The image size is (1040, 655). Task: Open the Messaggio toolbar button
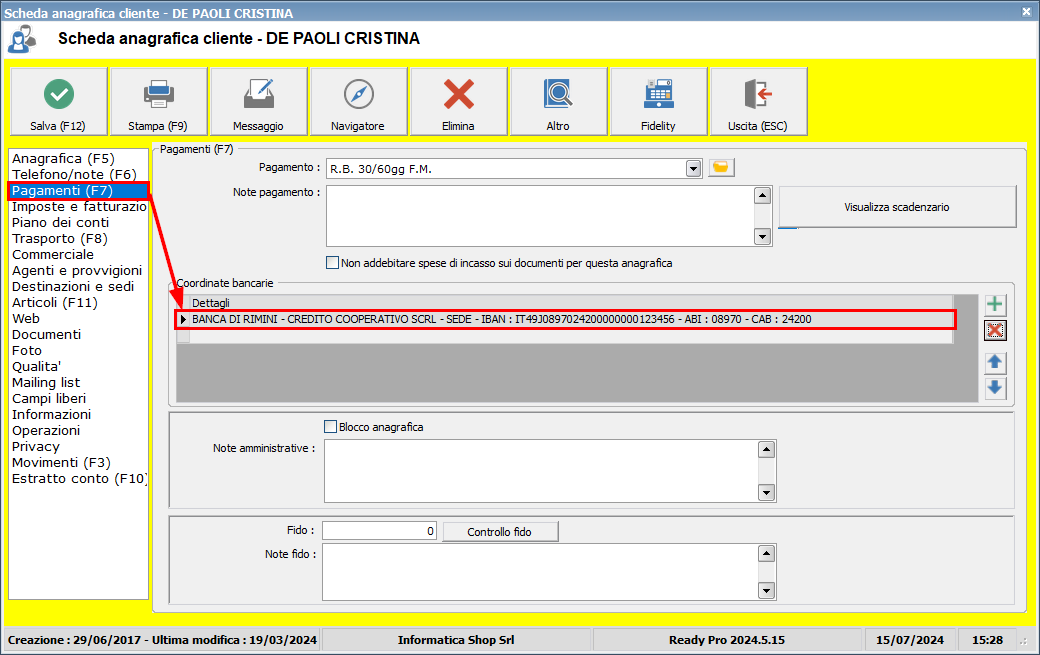click(259, 101)
